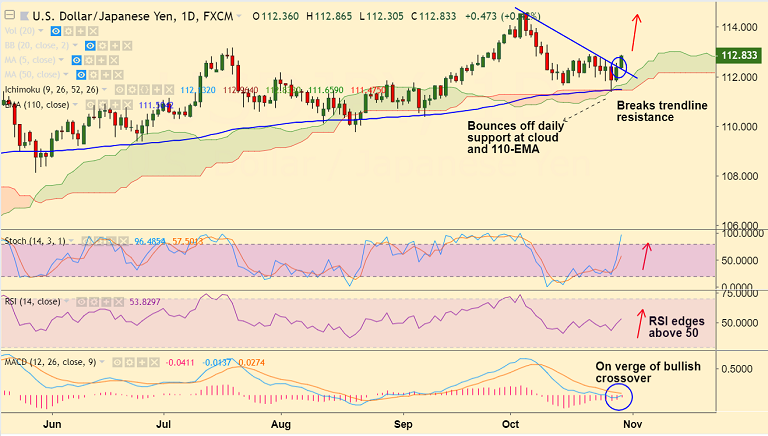Remove MACD indicator with its X

pyautogui.click(x=154, y=363)
